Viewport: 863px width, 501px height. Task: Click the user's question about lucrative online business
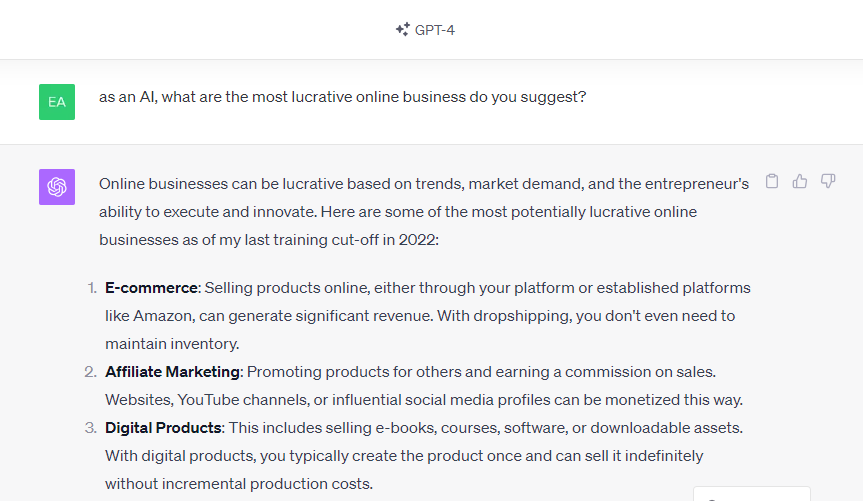[342, 98]
